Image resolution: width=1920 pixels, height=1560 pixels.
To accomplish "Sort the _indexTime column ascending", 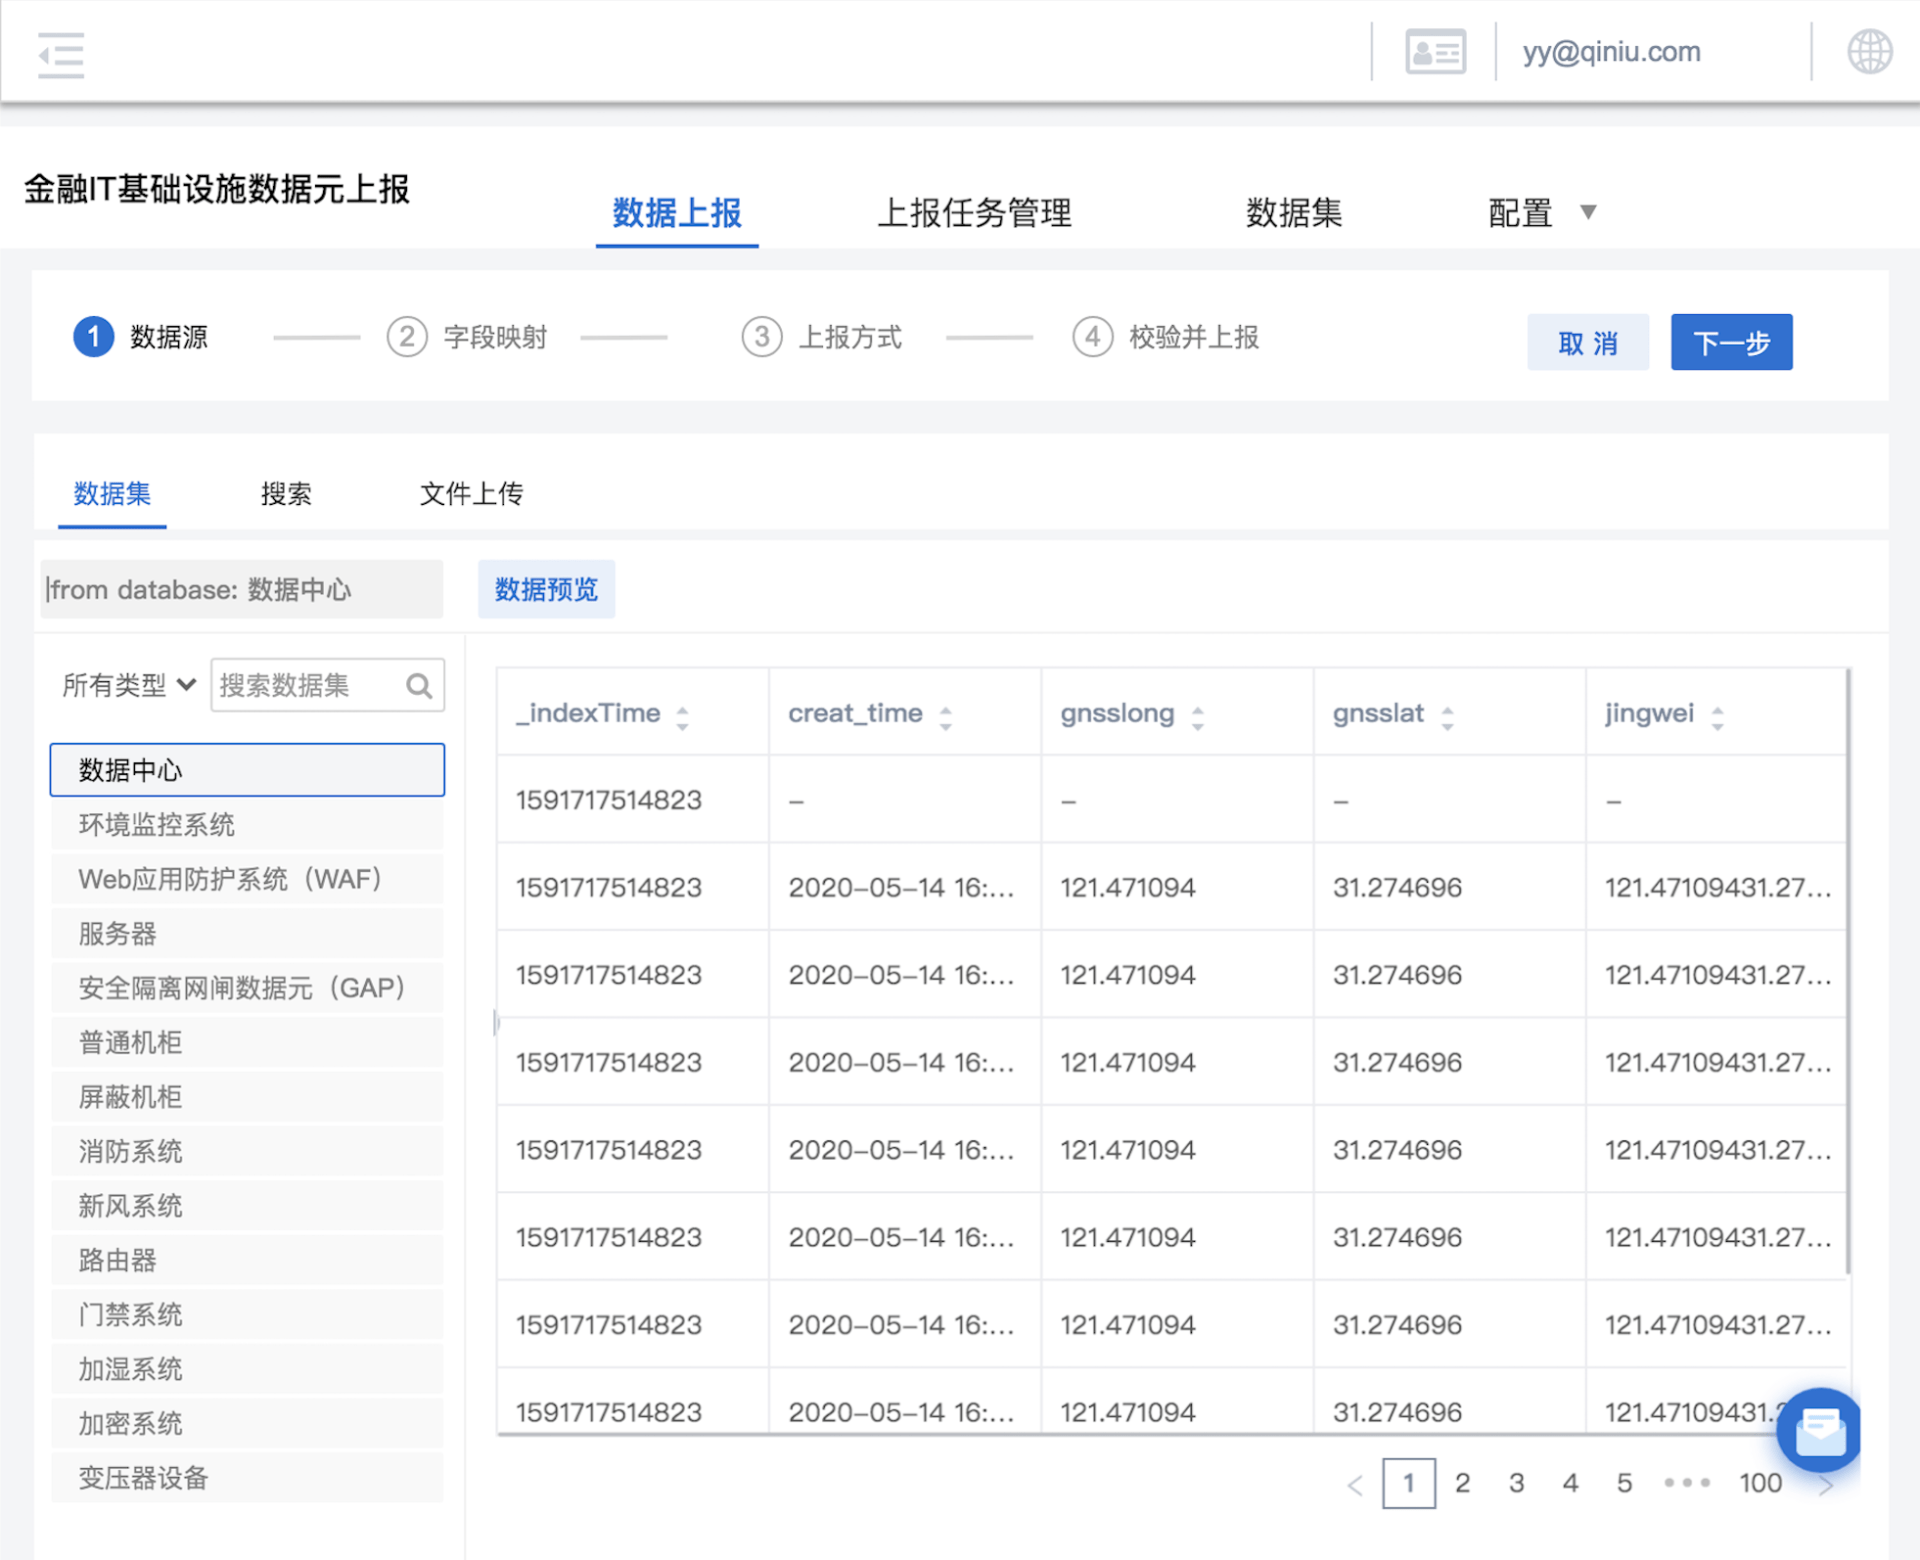I will [683, 713].
